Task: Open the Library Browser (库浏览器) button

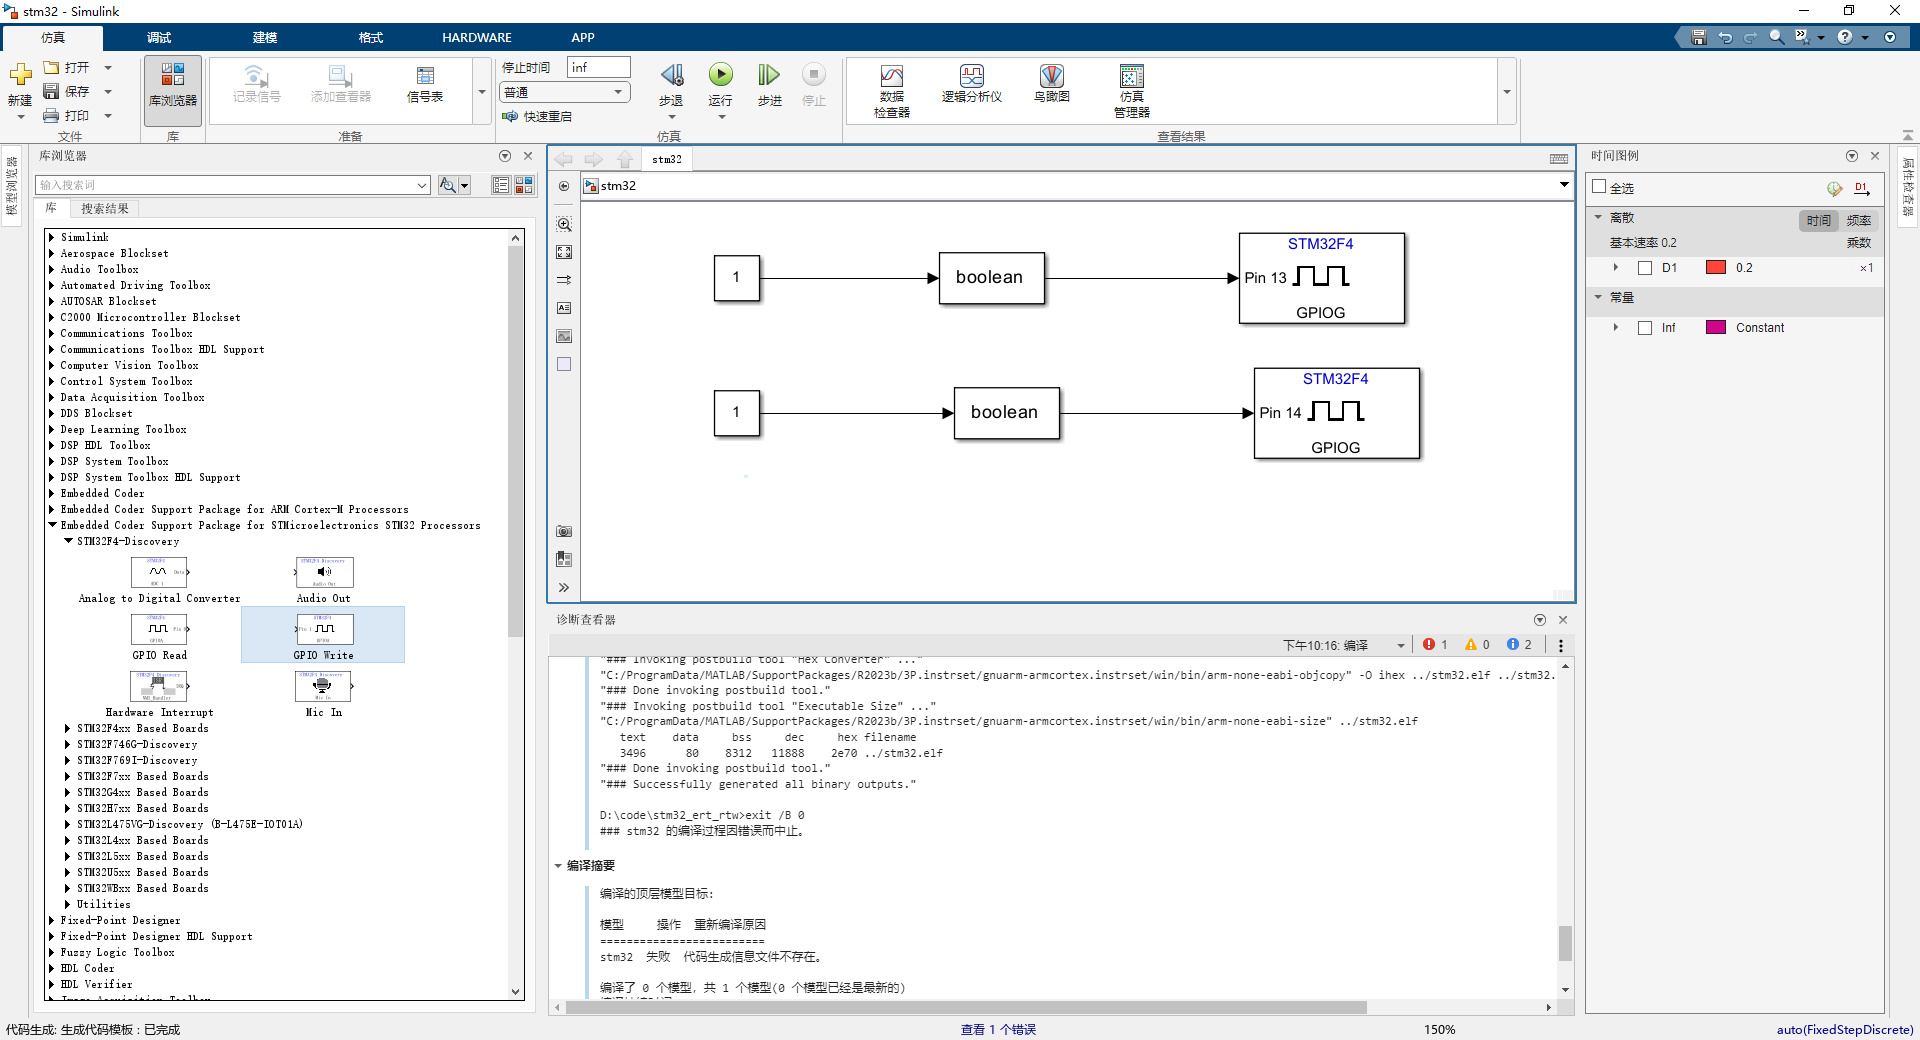Action: 173,90
